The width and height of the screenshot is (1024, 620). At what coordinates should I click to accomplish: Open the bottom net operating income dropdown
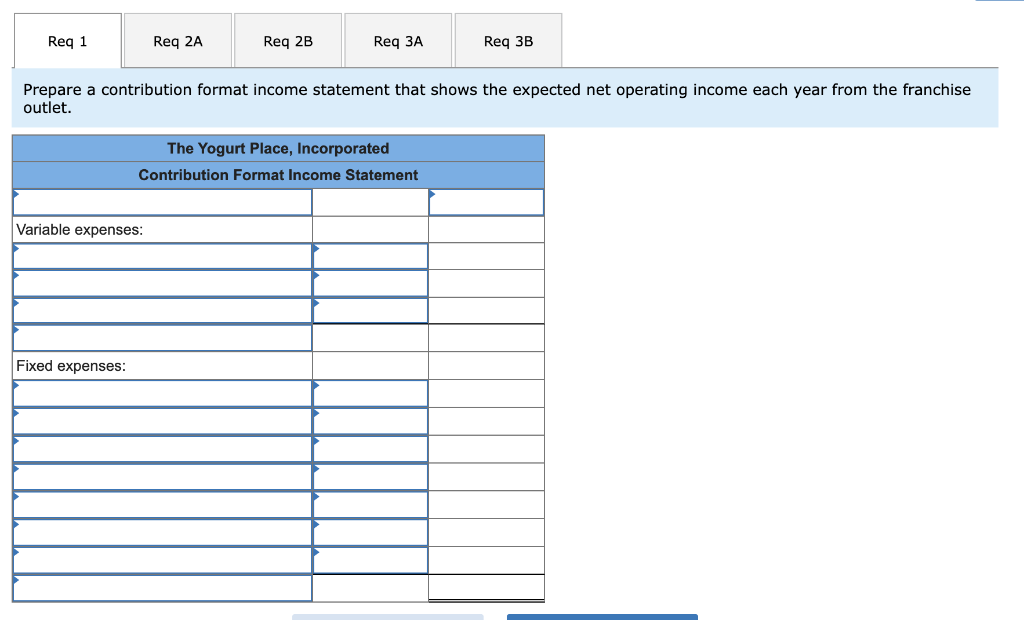coord(160,587)
